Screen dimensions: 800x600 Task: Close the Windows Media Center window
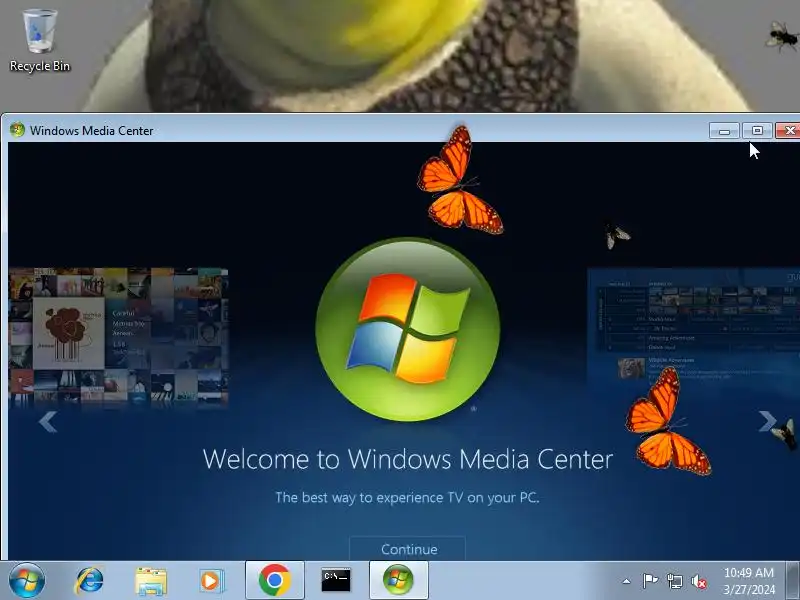tap(788, 131)
